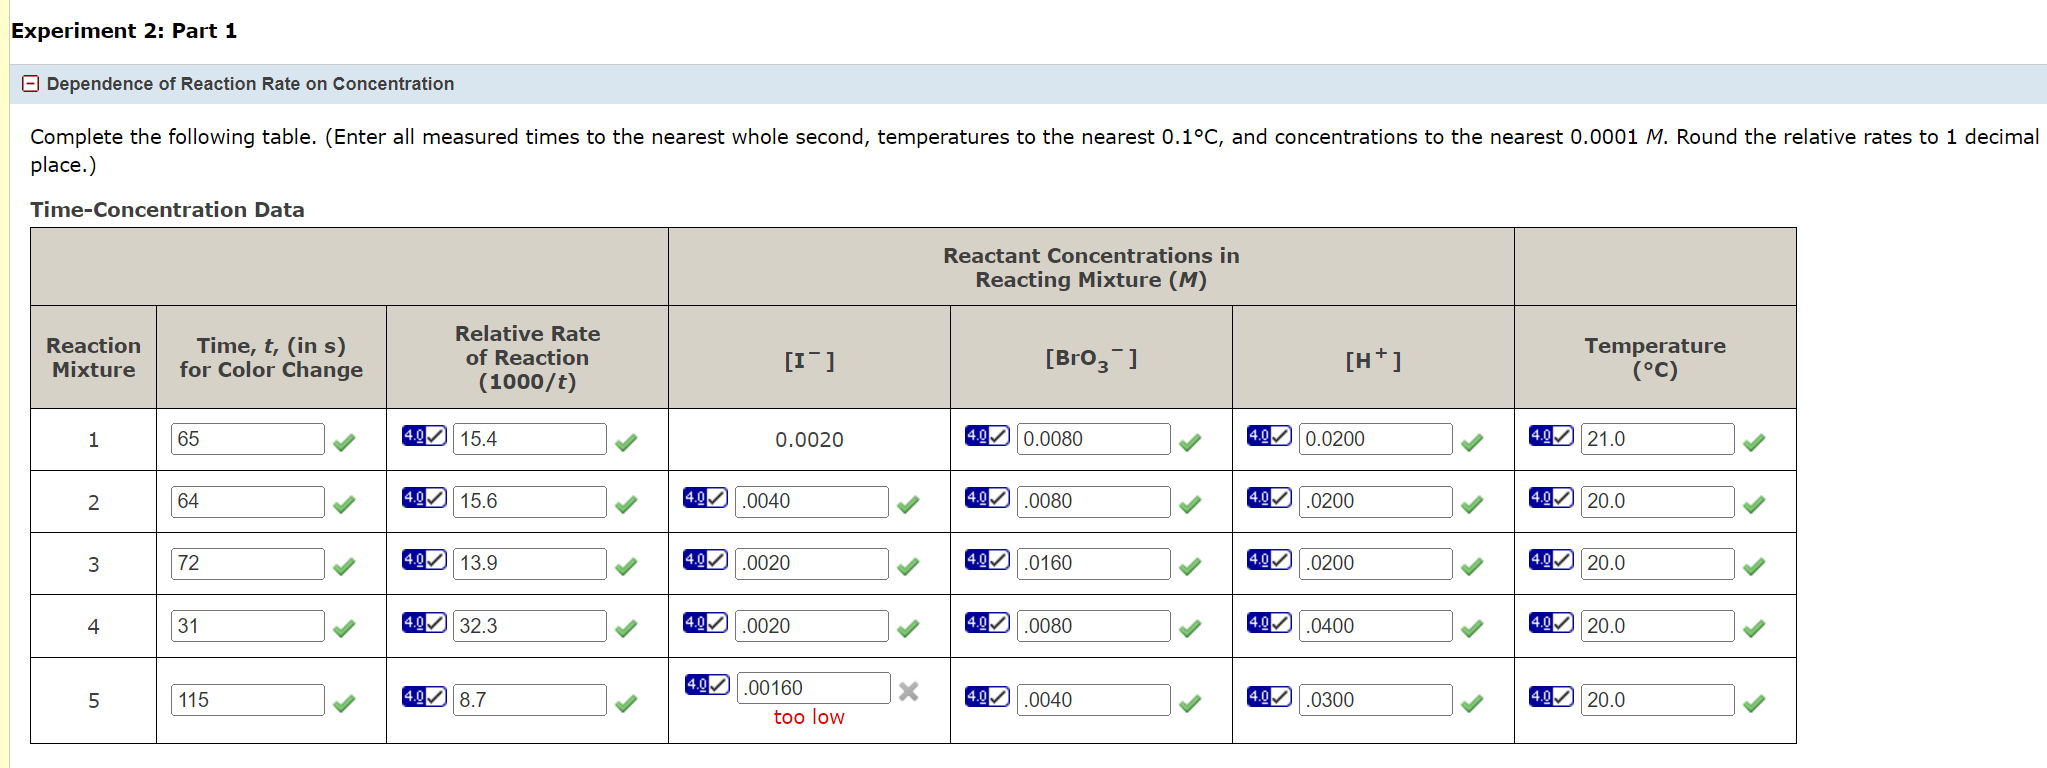This screenshot has width=2047, height=768.
Task: Edit the mixture 5 bromate field showing .0040
Action: pyautogui.click(x=1094, y=700)
